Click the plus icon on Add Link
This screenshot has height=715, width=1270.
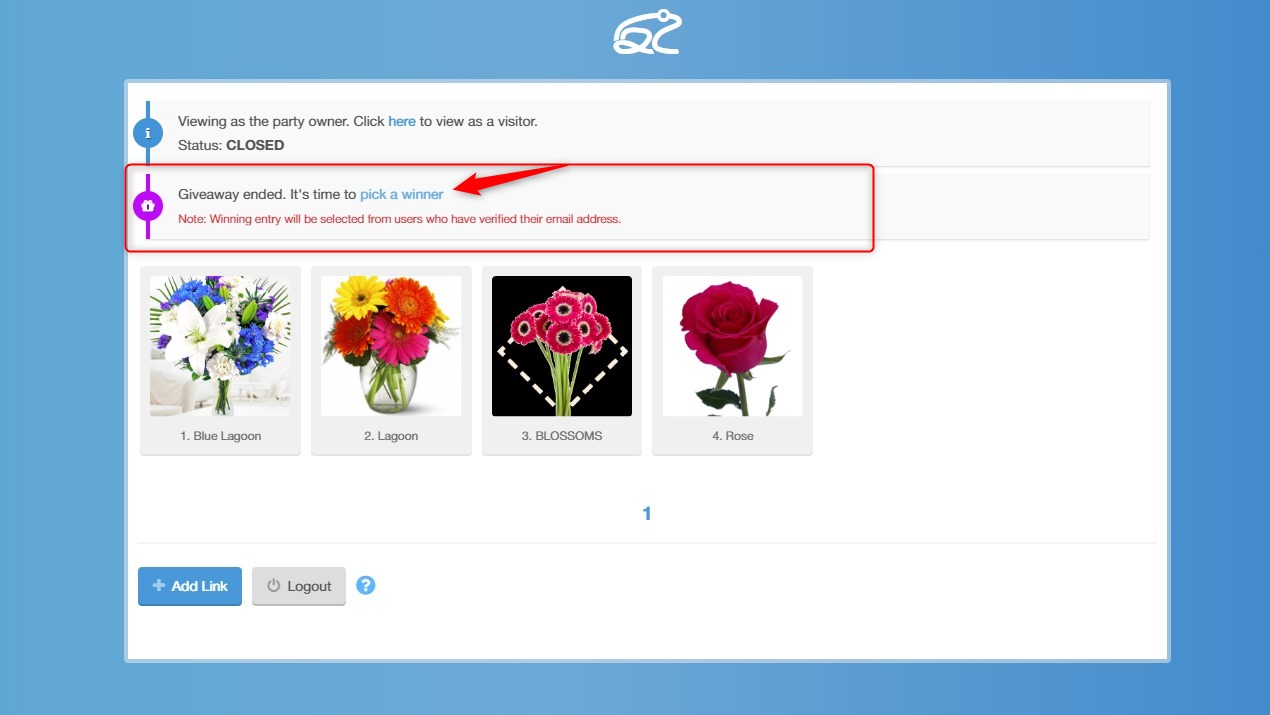click(x=158, y=586)
